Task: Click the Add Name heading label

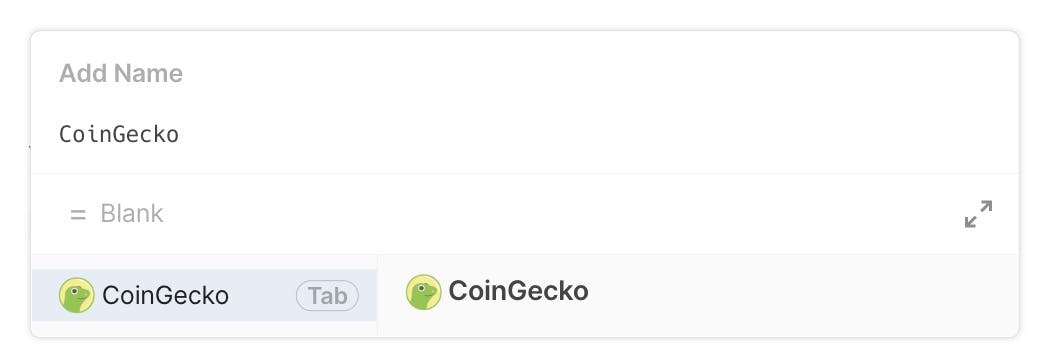Action: point(121,73)
